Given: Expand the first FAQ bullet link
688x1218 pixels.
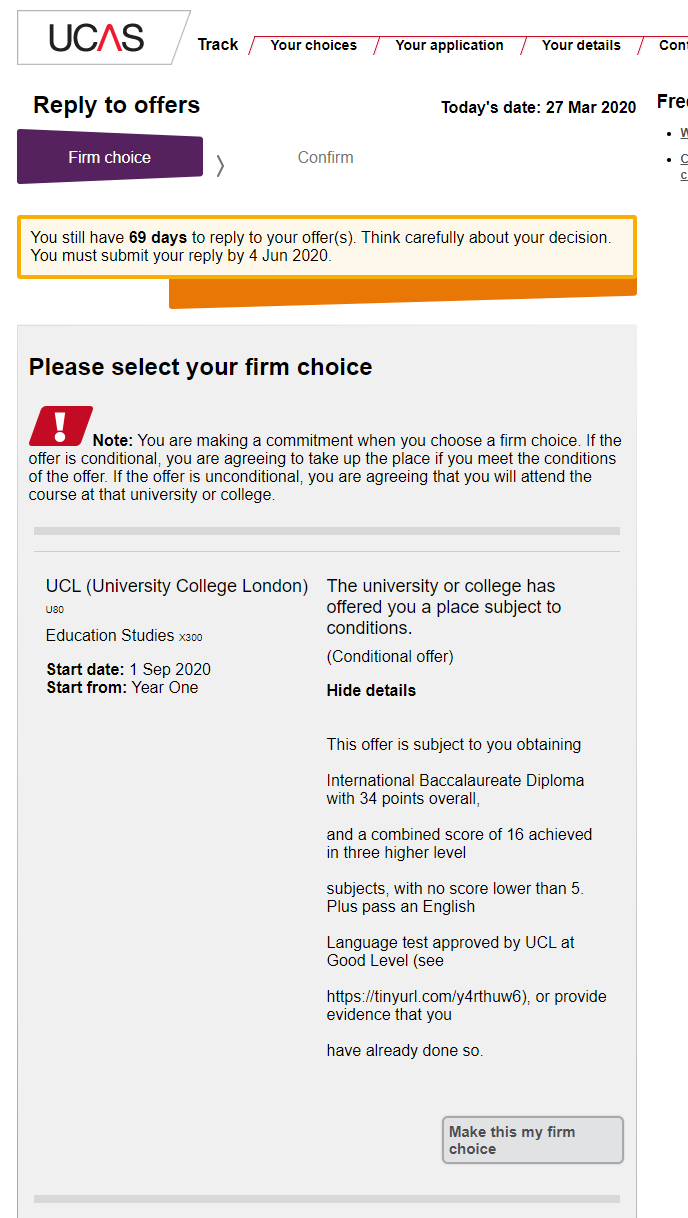Looking at the screenshot, I should (x=683, y=132).
